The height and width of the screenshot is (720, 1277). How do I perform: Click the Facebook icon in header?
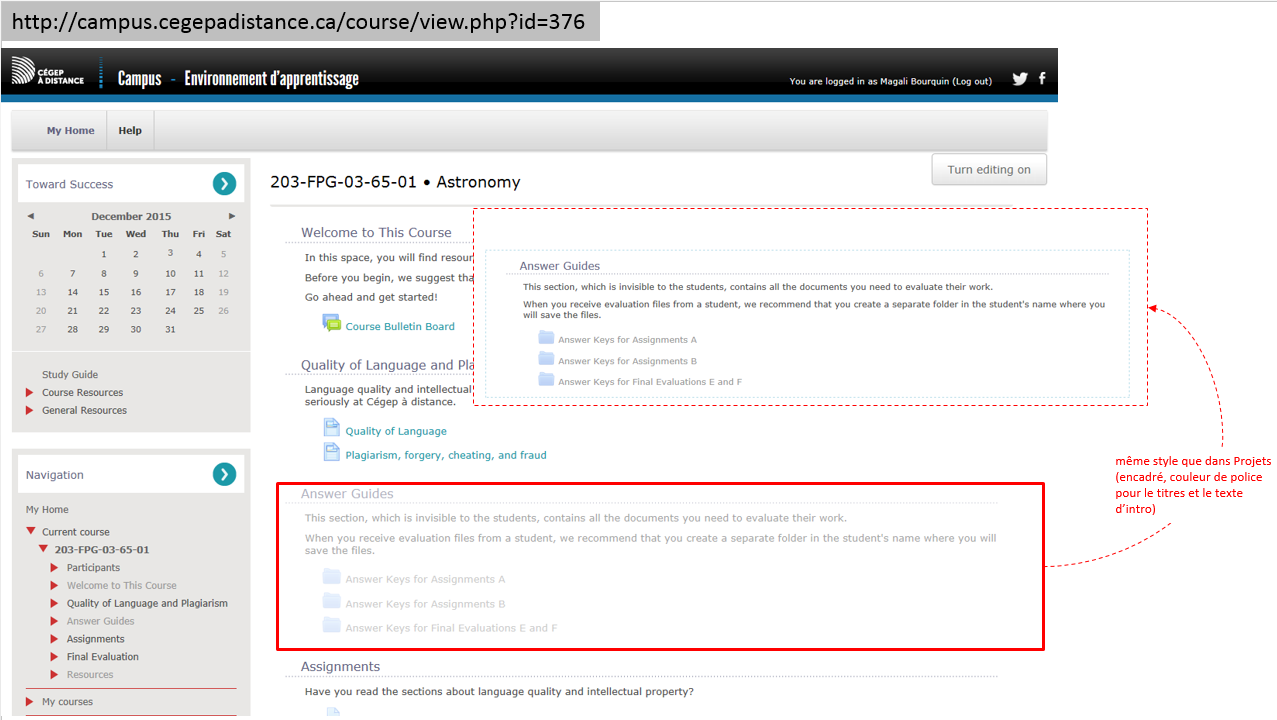1042,78
